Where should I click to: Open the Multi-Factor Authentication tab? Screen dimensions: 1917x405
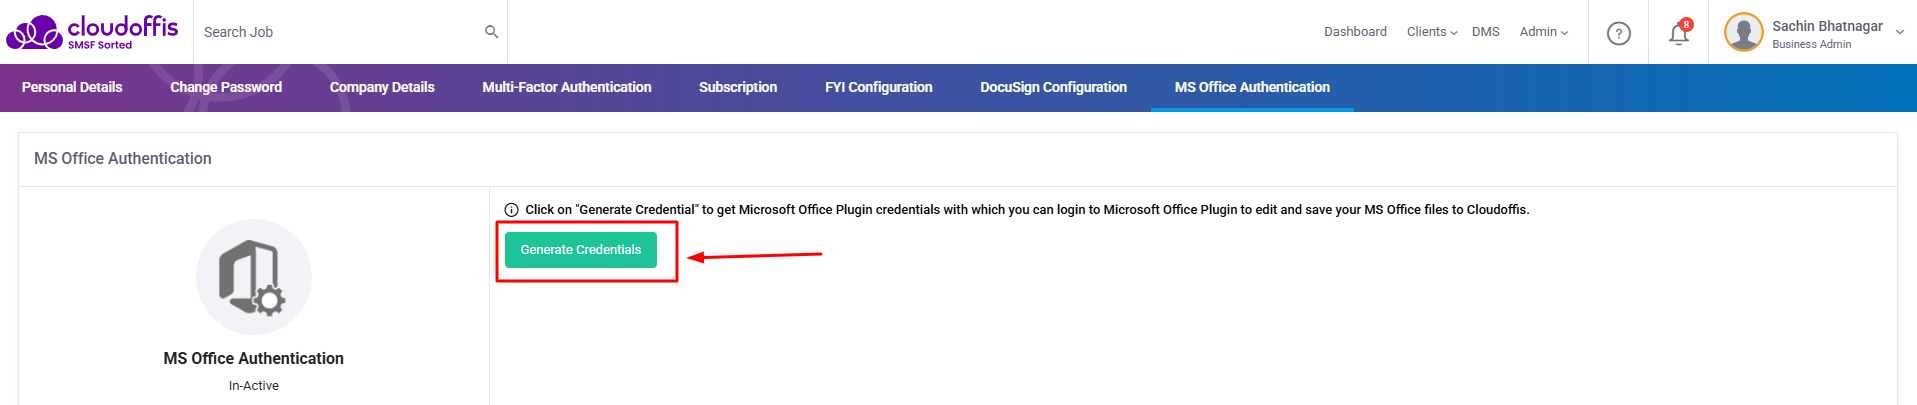click(566, 88)
